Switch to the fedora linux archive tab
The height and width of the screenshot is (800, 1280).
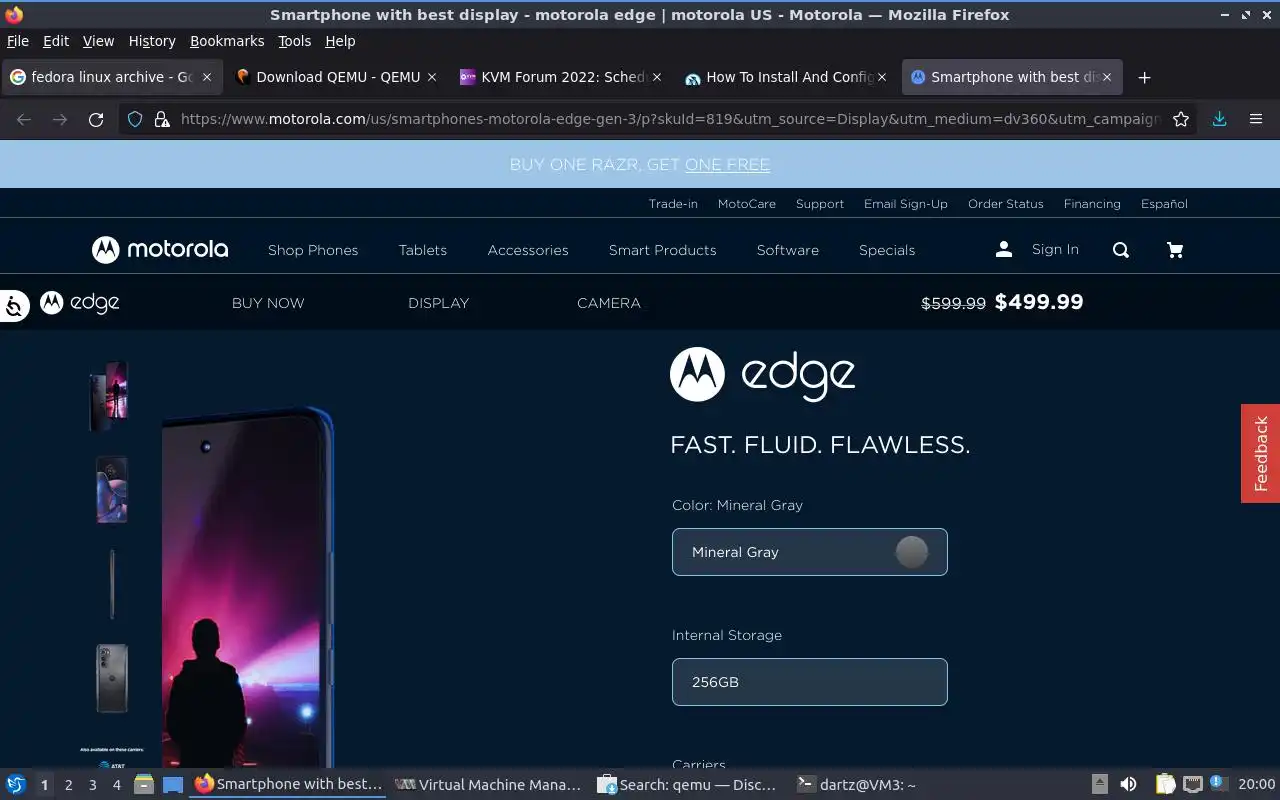pyautogui.click(x=110, y=77)
